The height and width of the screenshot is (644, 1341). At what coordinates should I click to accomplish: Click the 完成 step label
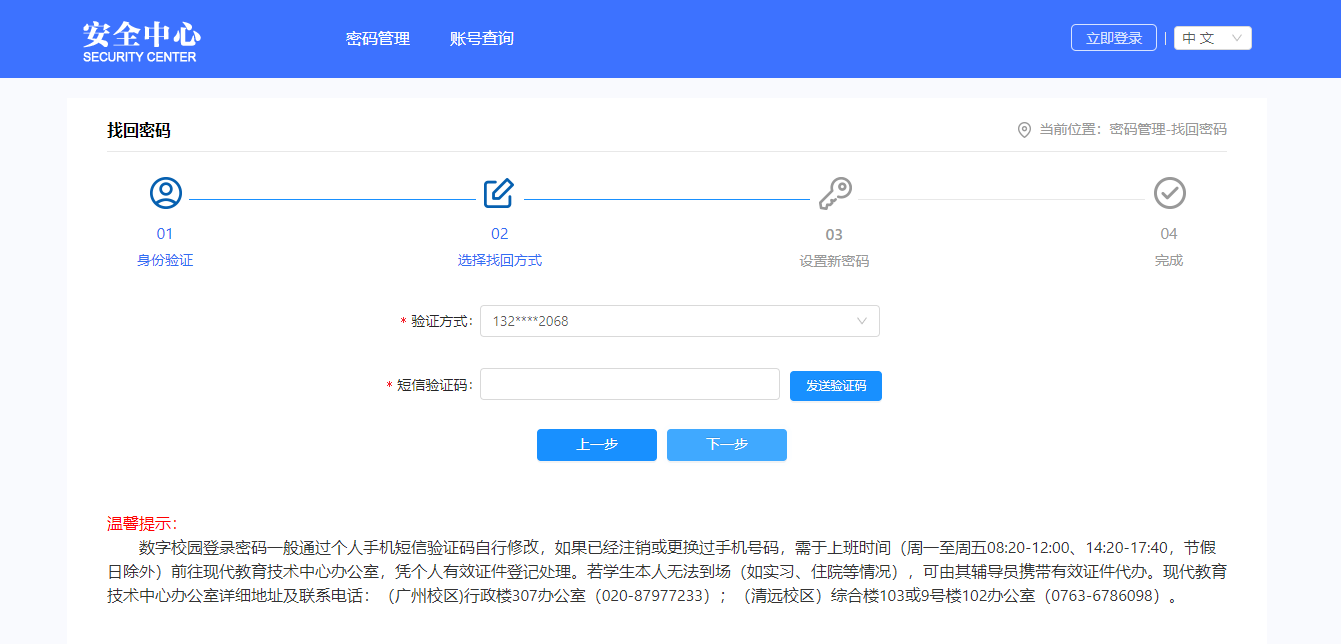1169,260
